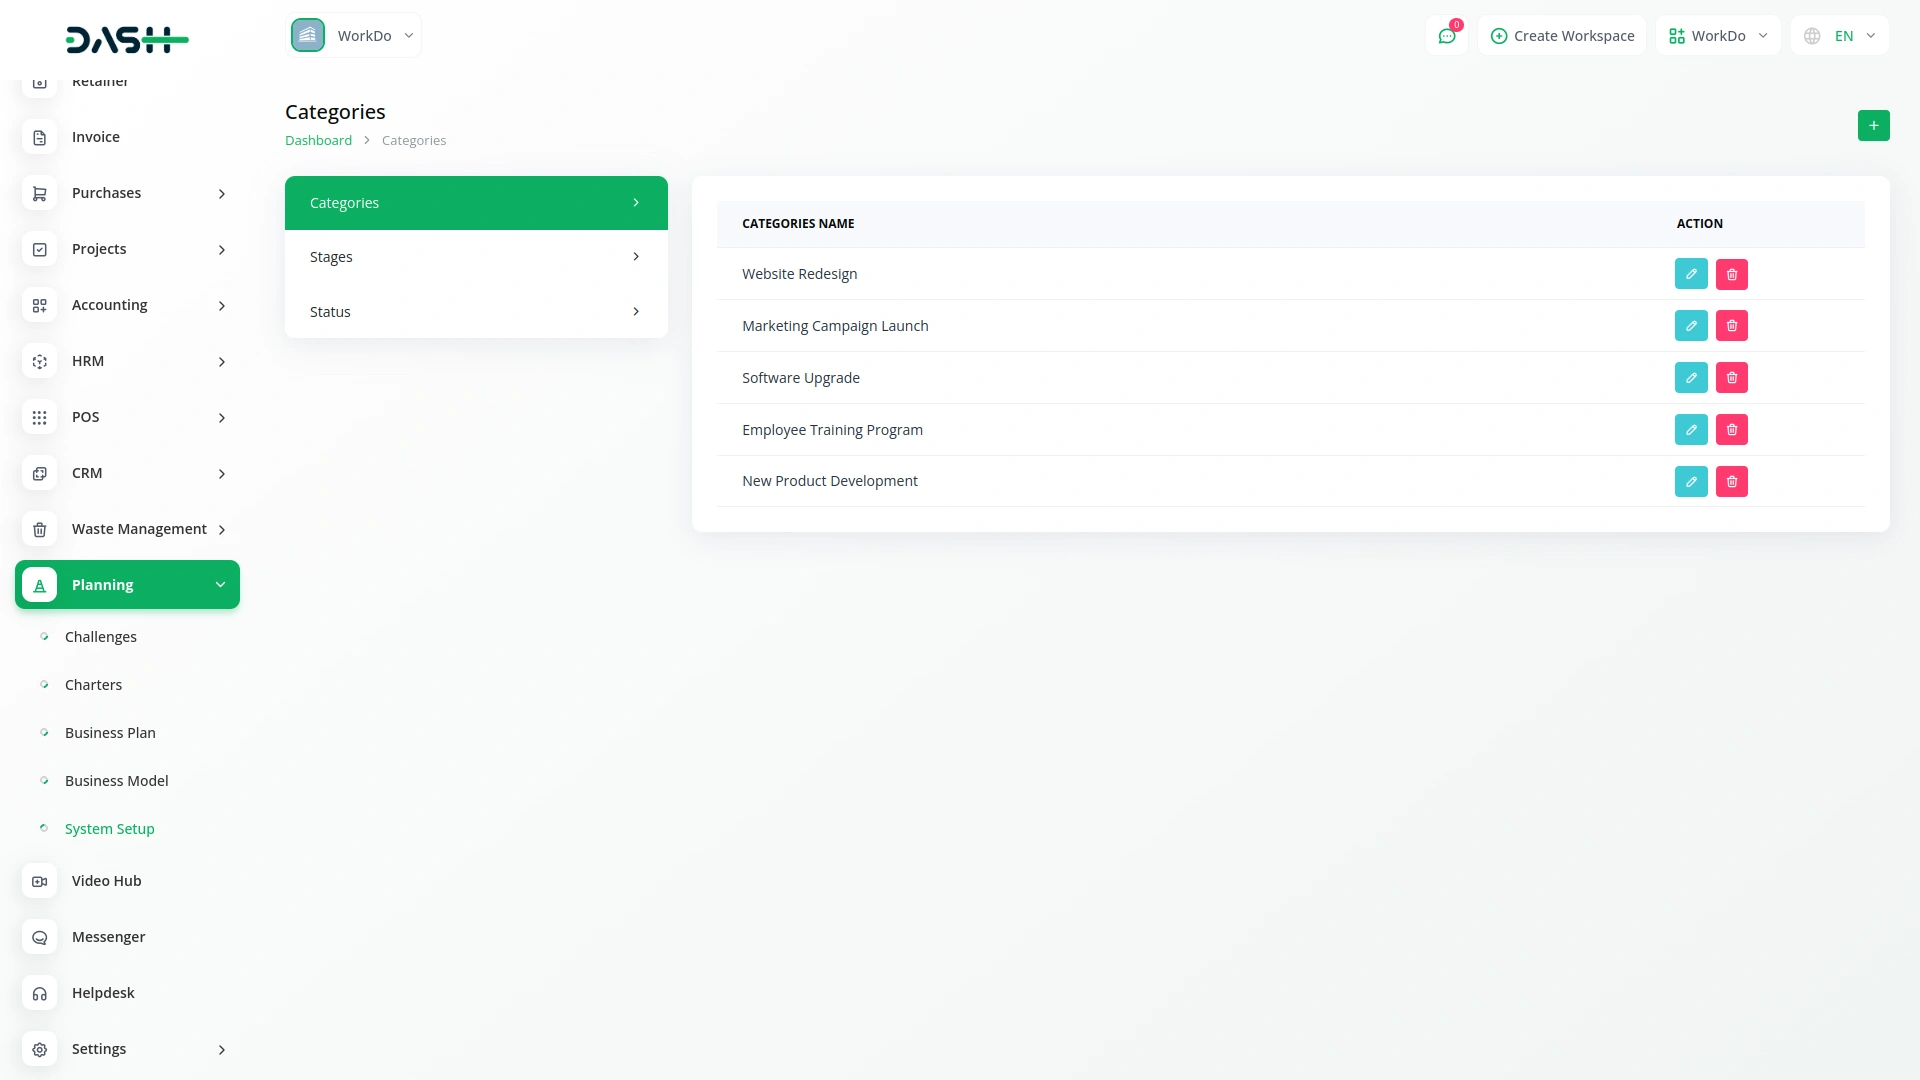Open the EN language dropdown
The width and height of the screenshot is (1920, 1080).
[x=1840, y=36]
